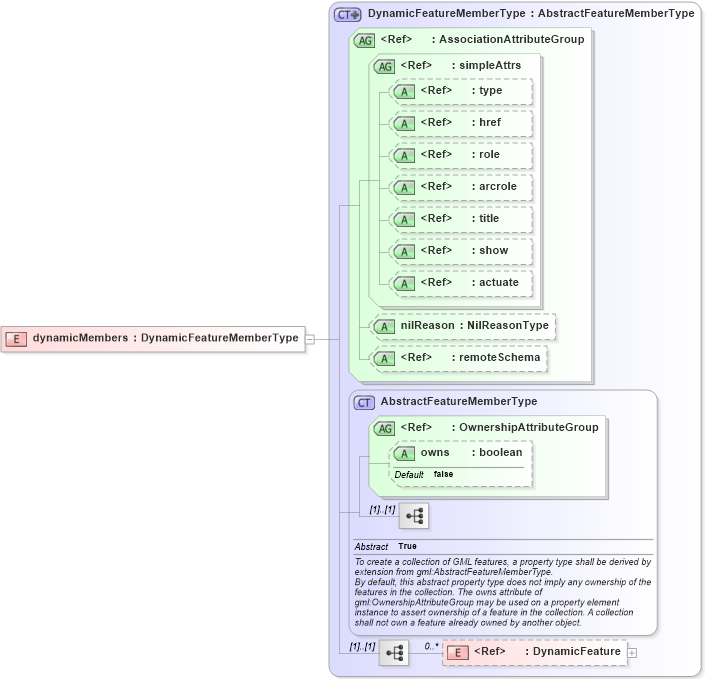Select the 'owns : boolean' attribute text
The width and height of the screenshot is (706, 679).
click(x=471, y=452)
